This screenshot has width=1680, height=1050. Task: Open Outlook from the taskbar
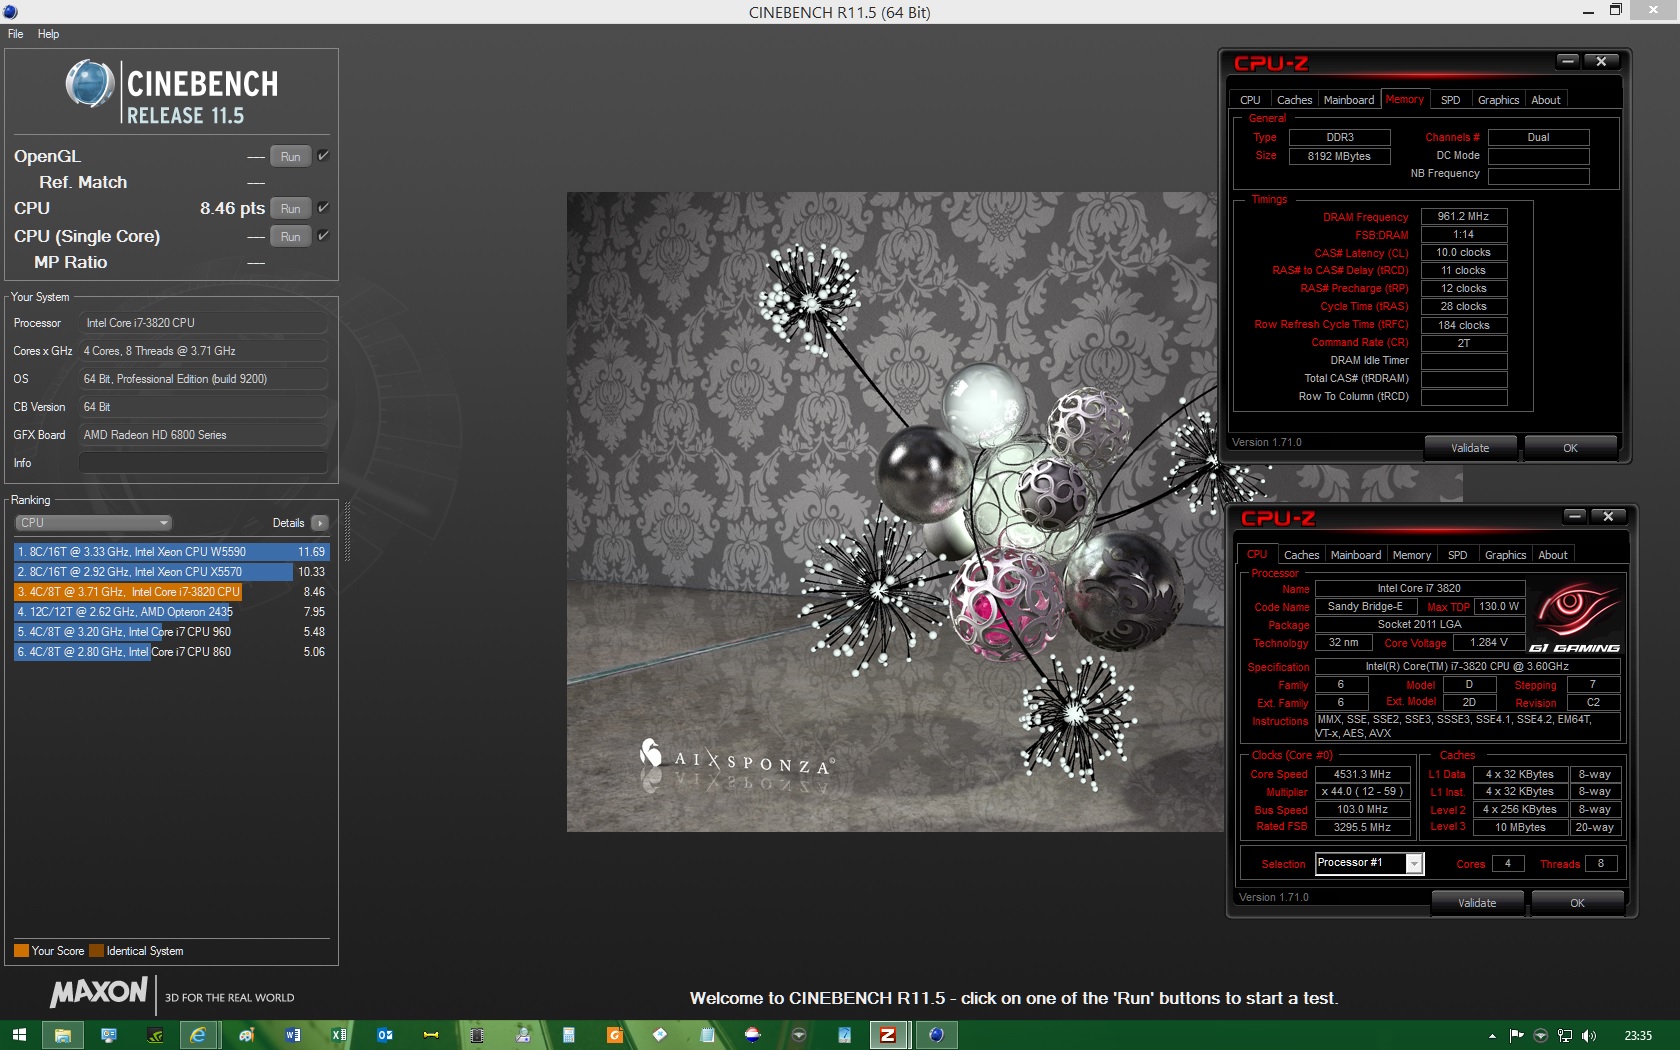pos(385,1035)
